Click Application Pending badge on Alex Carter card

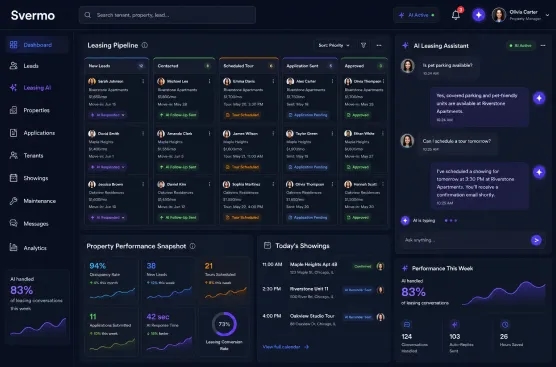(308, 115)
